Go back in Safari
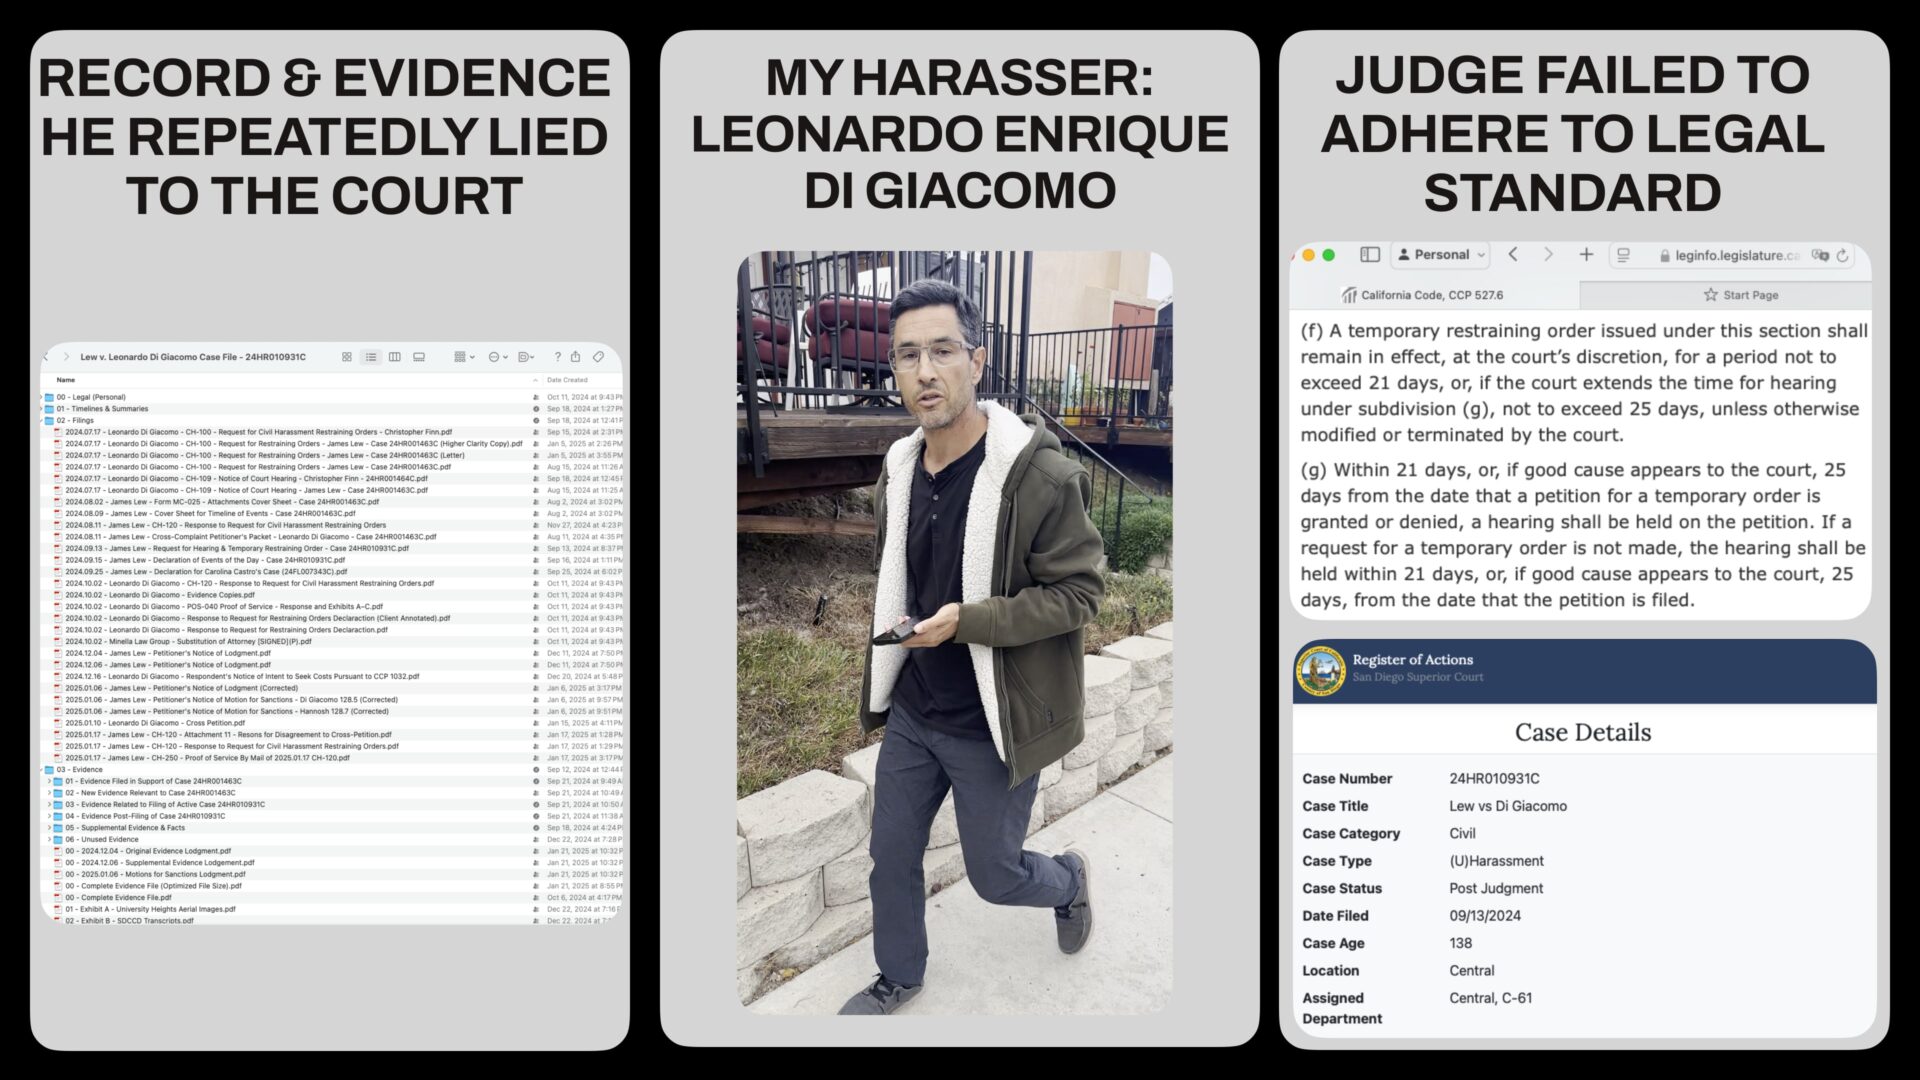This screenshot has width=1920, height=1080. point(1513,255)
